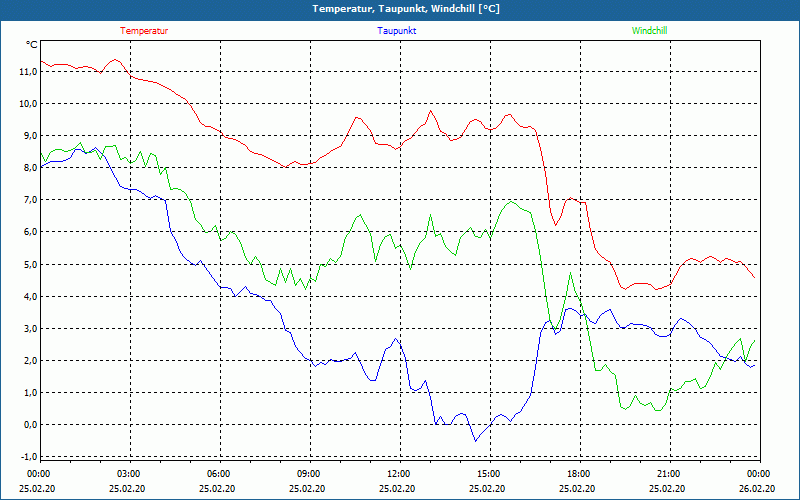The height and width of the screenshot is (500, 800).
Task: Select the 2,0 y-axis value
Action: (30, 361)
